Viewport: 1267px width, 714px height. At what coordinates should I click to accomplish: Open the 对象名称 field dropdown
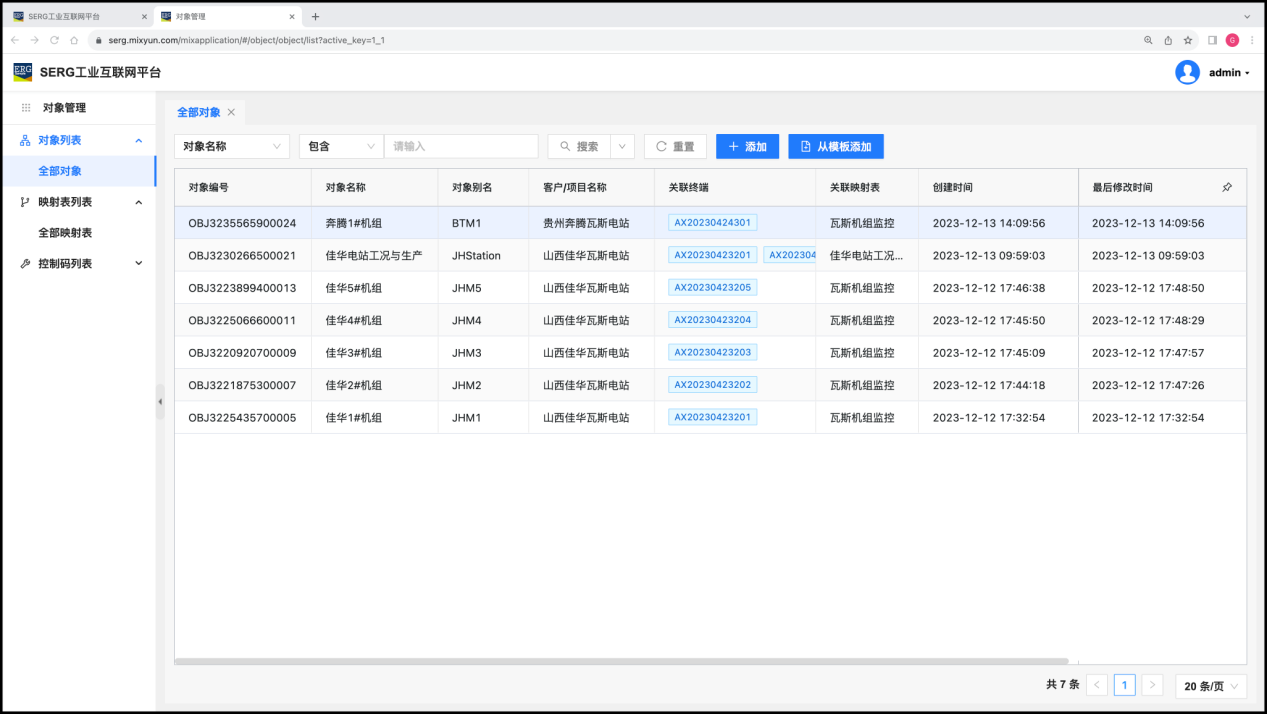232,146
